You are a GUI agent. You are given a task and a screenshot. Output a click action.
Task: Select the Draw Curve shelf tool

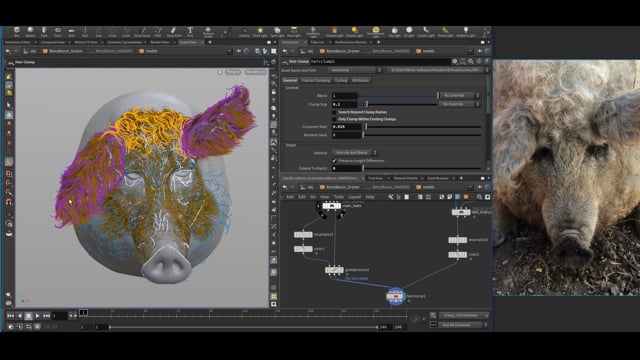(x=142, y=32)
